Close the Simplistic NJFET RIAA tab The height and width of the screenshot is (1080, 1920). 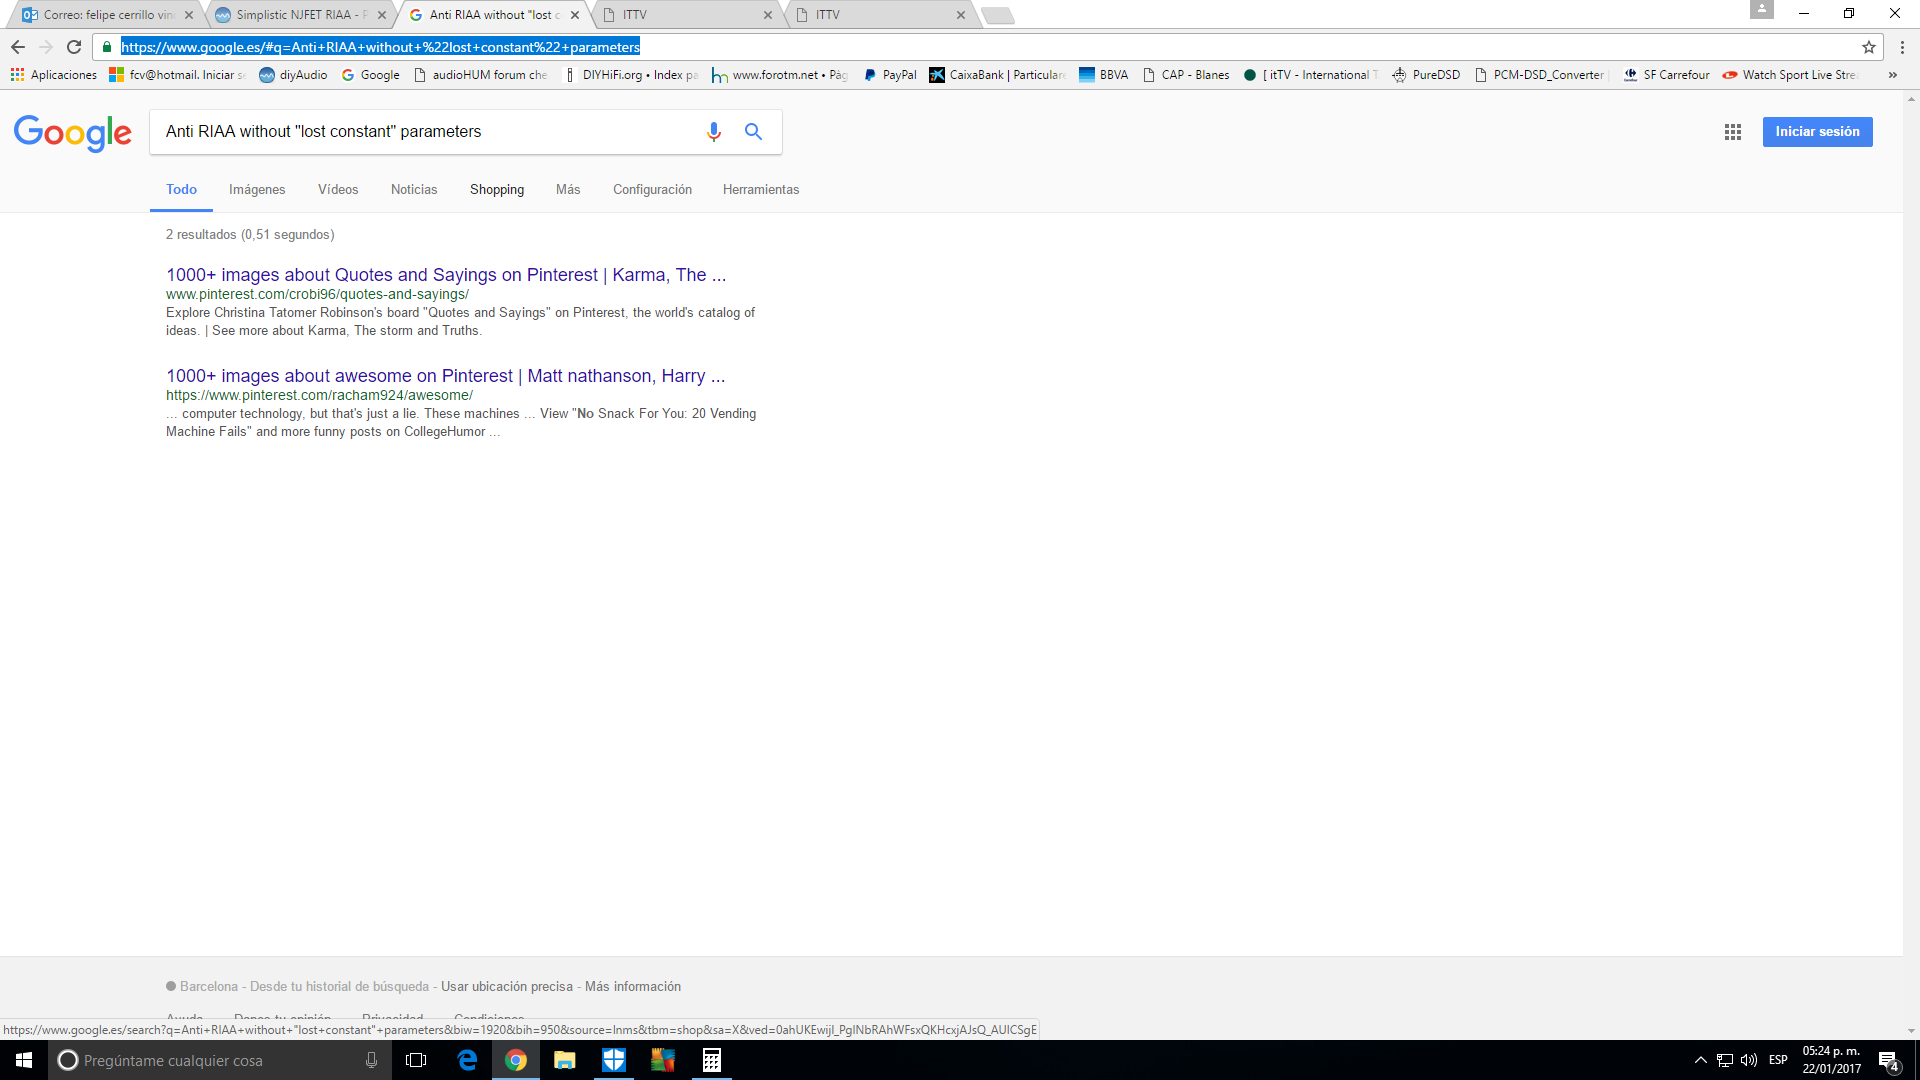382,15
